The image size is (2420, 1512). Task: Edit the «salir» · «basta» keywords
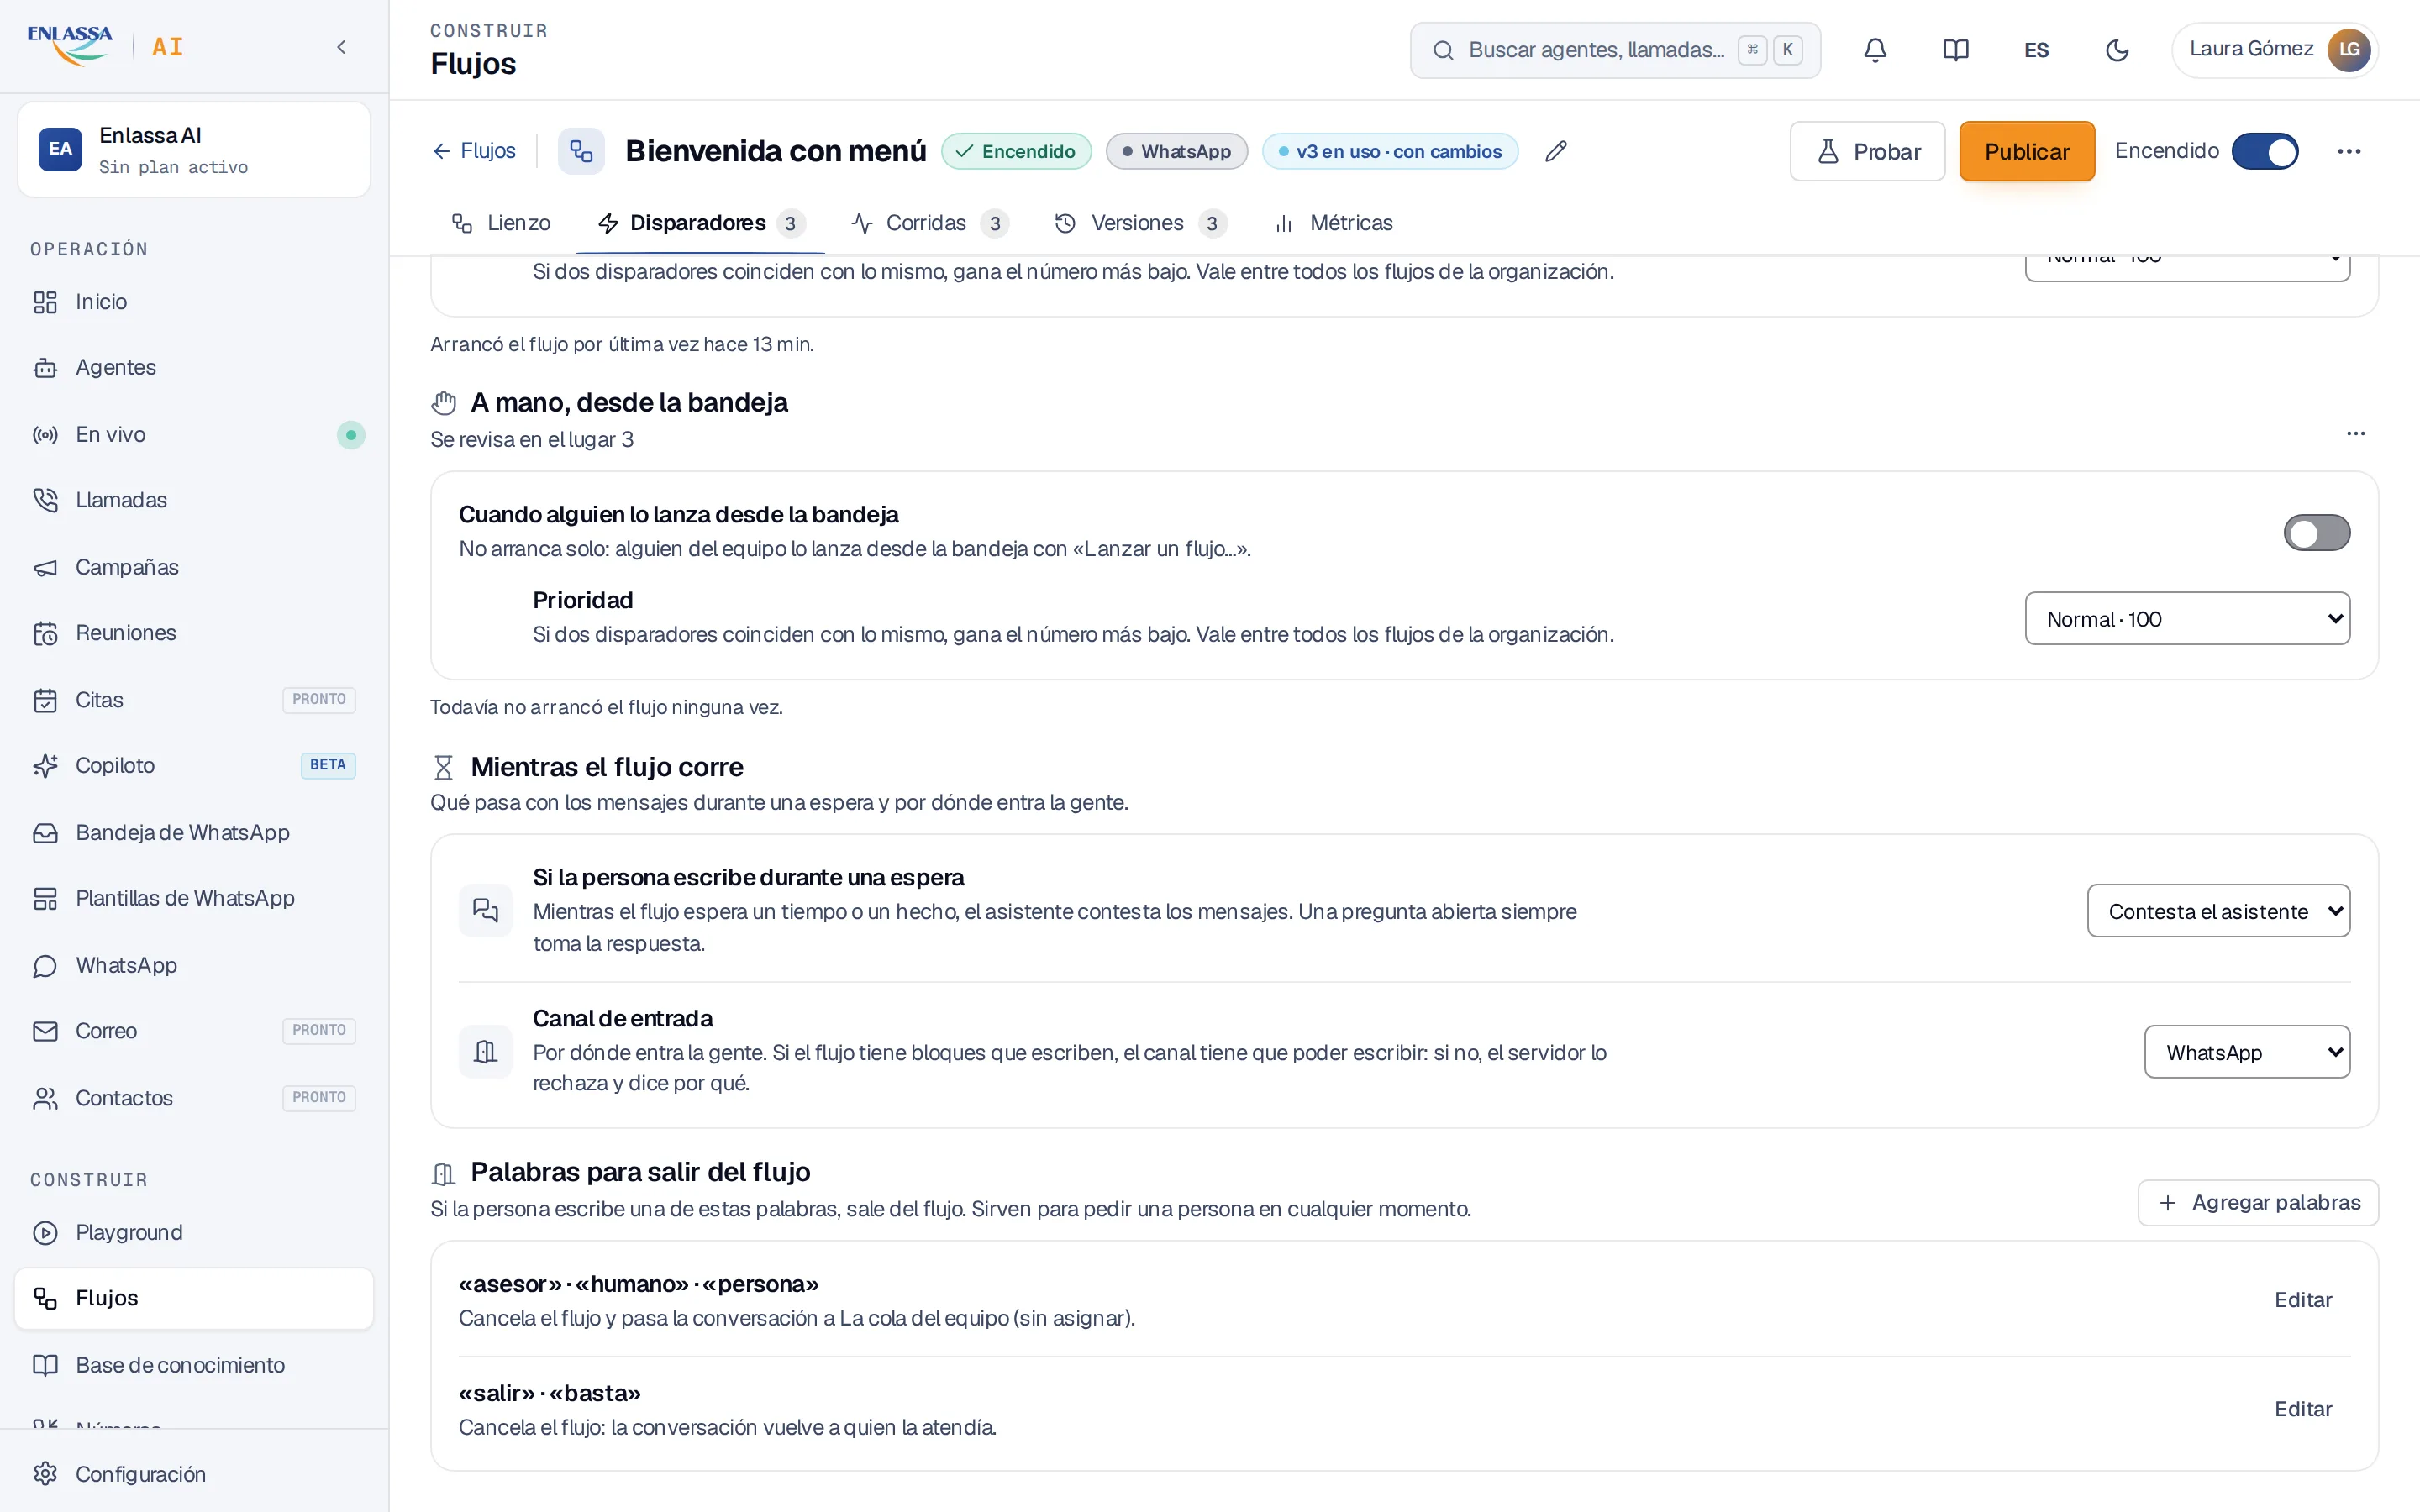pyautogui.click(x=2303, y=1409)
